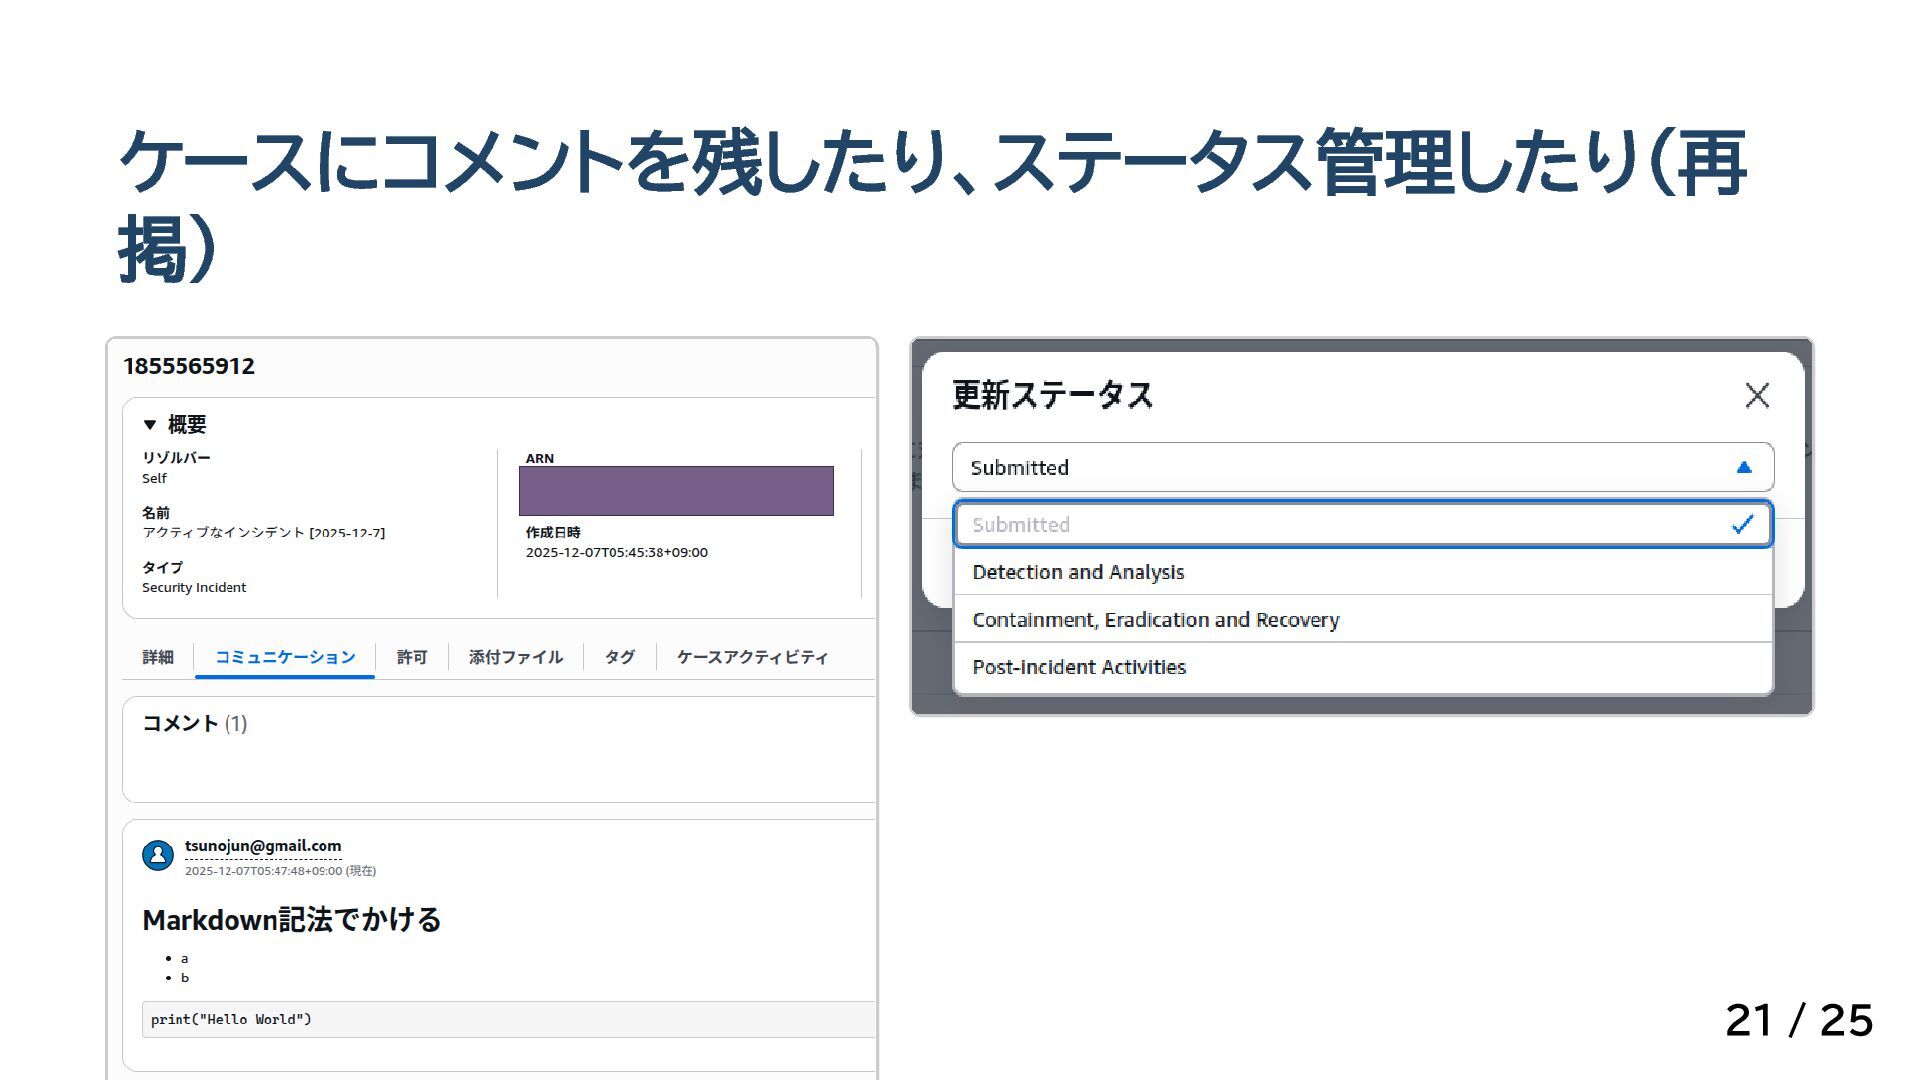Close the 更新ステータス dialog with the X
Image resolution: width=1920 pixels, height=1080 pixels.
[x=1757, y=395]
